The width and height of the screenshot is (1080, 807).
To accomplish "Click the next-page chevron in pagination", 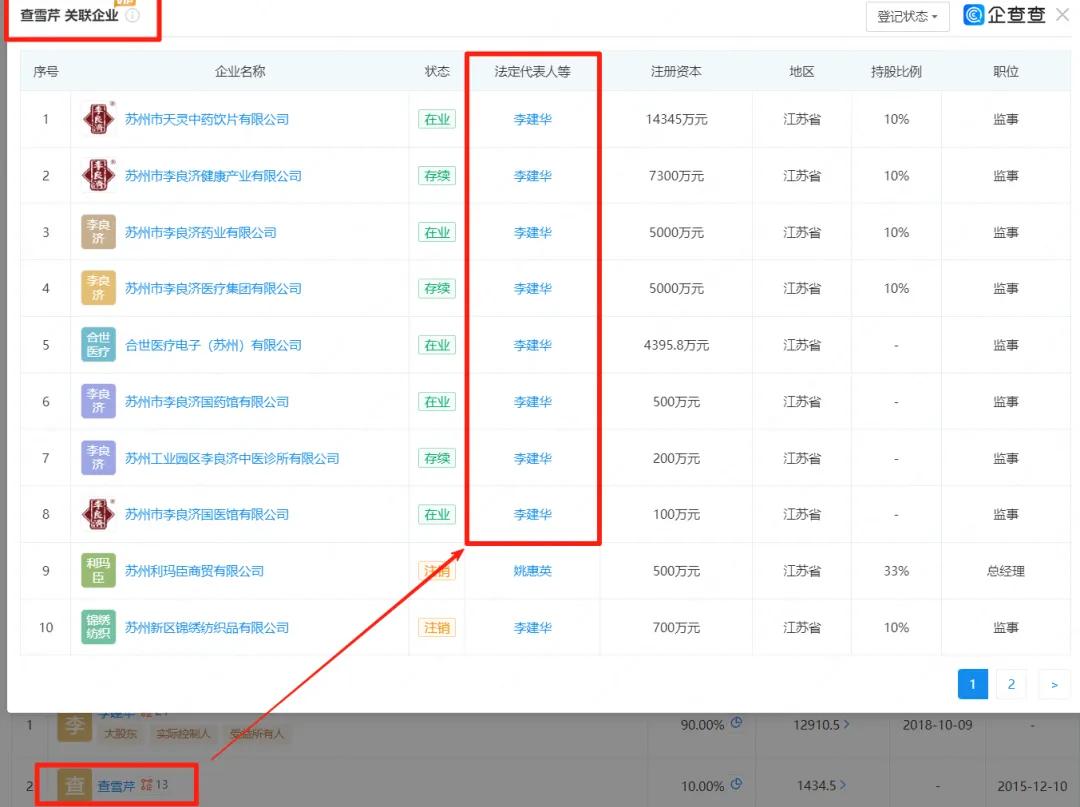I will coord(1054,684).
